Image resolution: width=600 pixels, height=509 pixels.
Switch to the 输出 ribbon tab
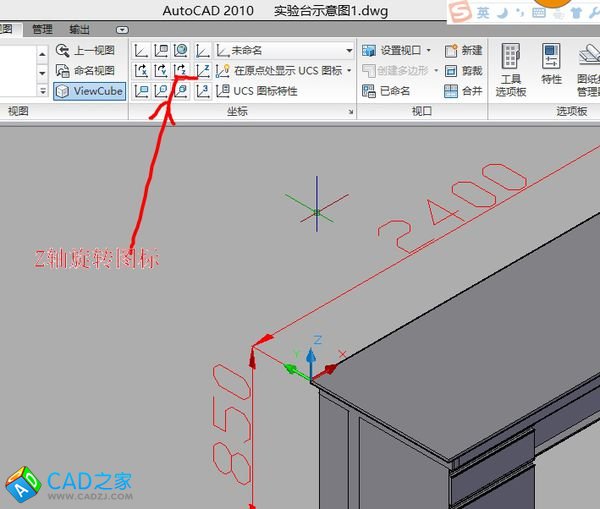(x=79, y=29)
